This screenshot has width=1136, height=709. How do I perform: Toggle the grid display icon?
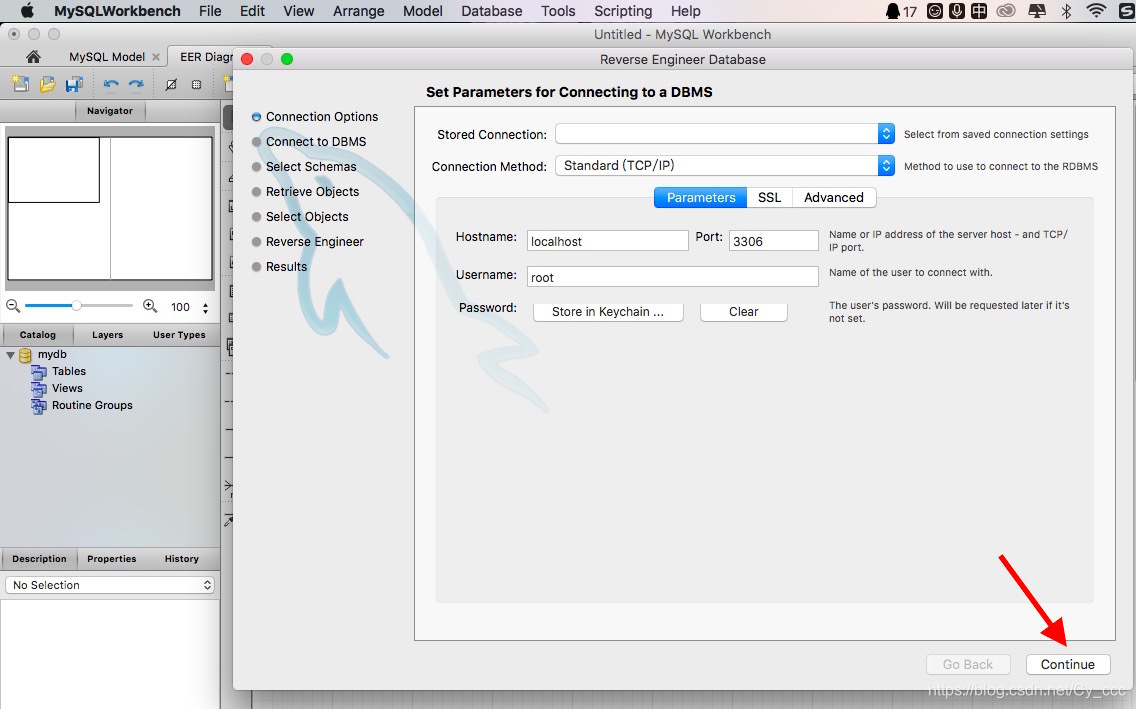171,84
